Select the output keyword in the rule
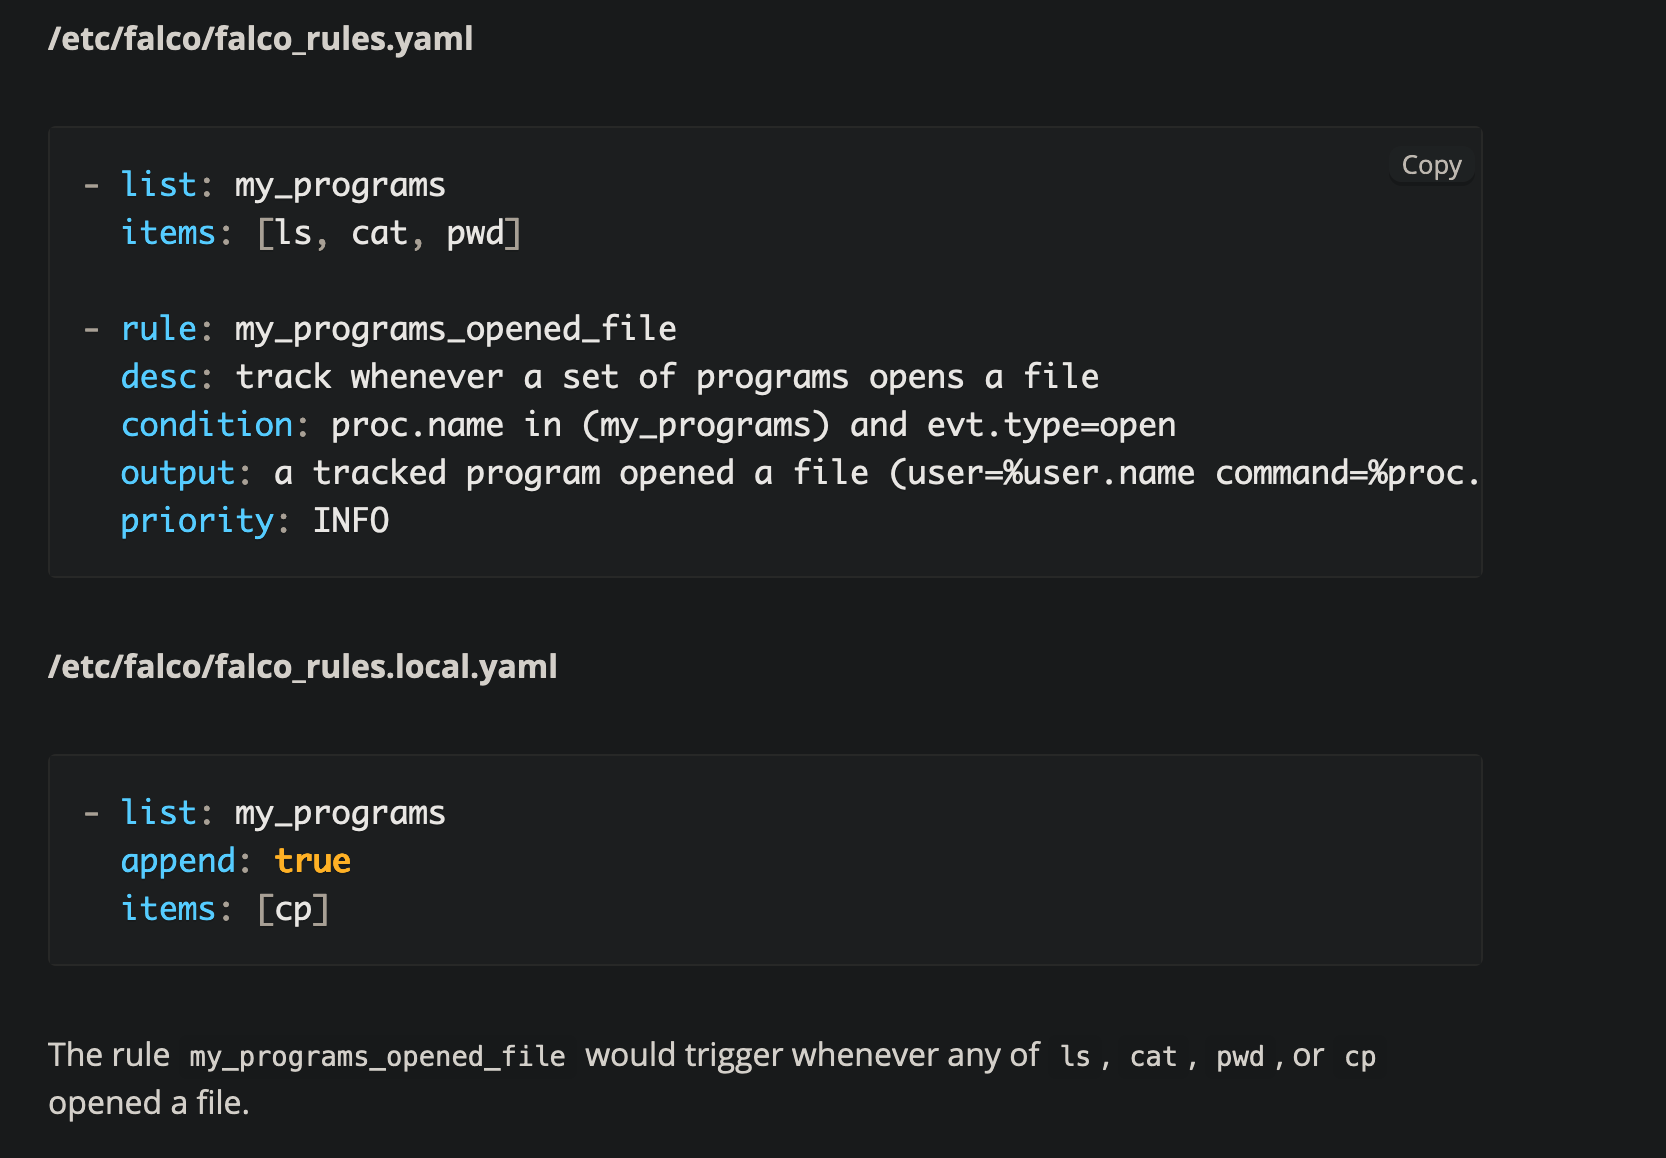The width and height of the screenshot is (1666, 1158). (x=178, y=472)
